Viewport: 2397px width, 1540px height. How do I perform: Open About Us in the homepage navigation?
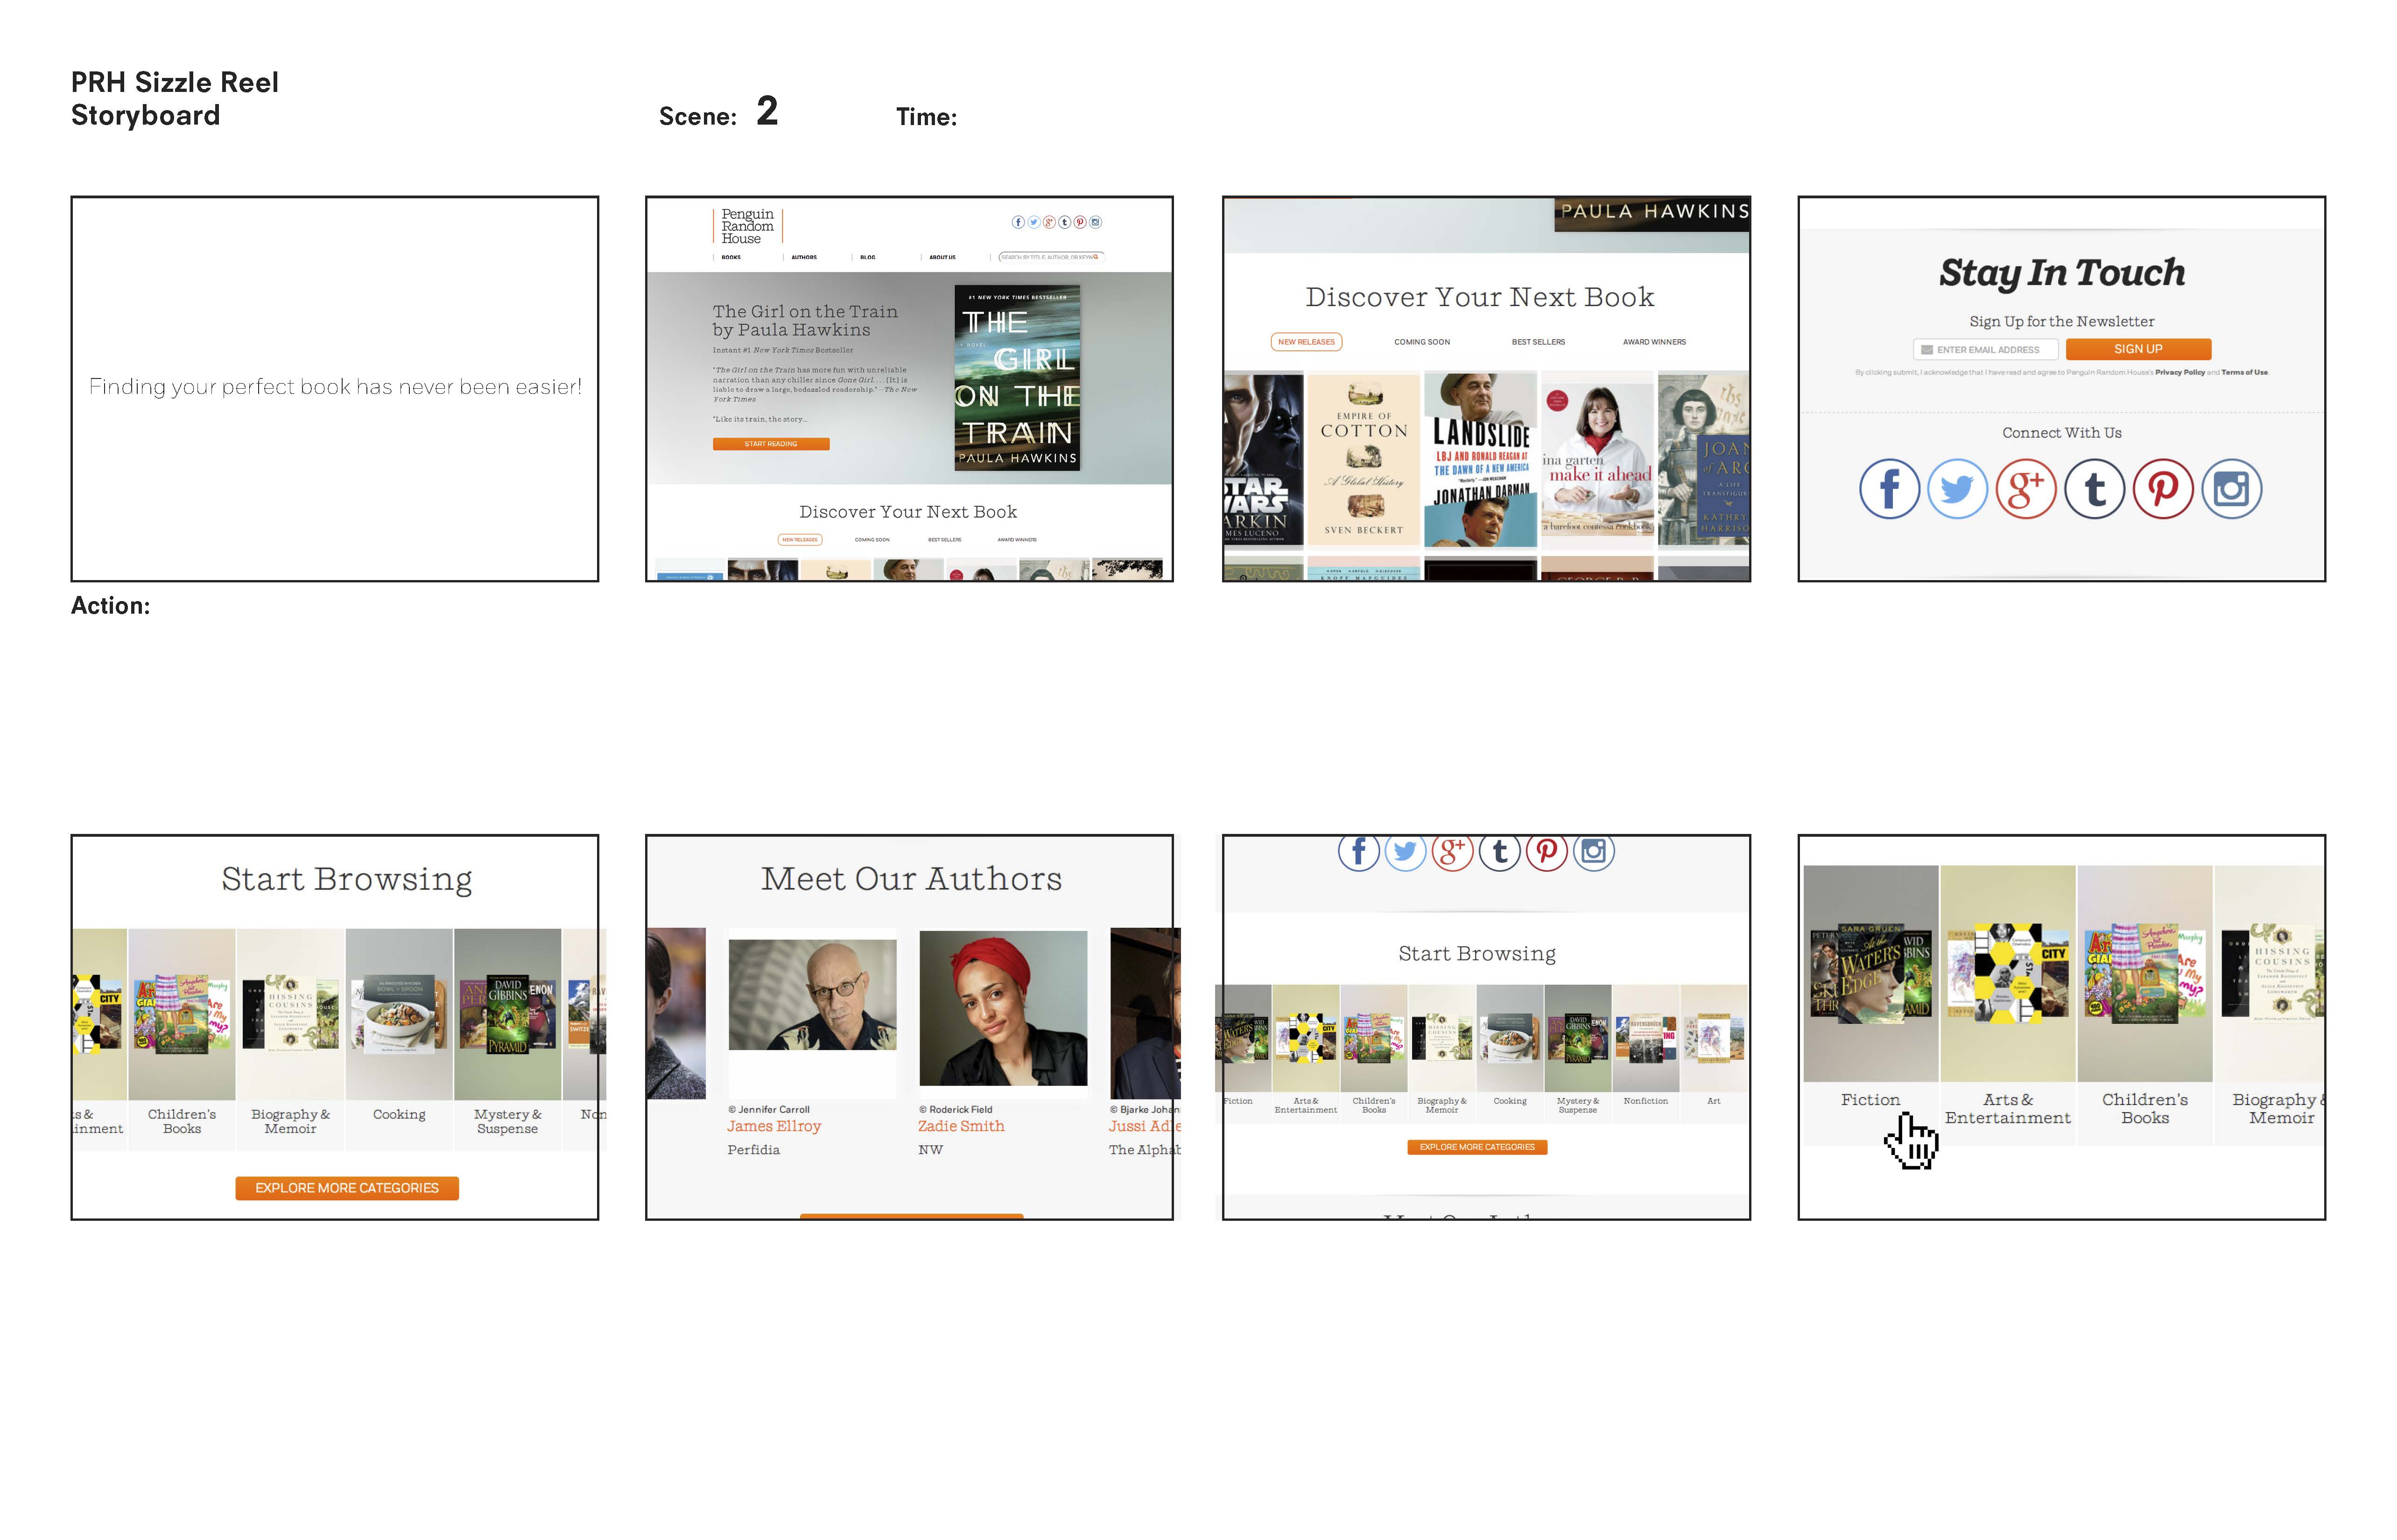click(x=942, y=257)
